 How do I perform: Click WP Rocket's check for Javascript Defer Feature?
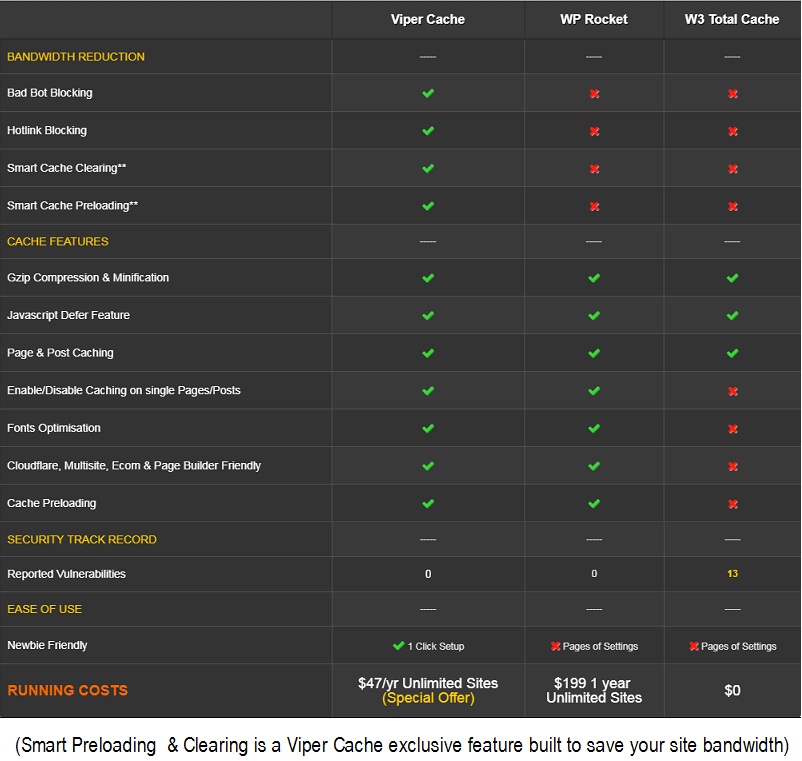[594, 316]
